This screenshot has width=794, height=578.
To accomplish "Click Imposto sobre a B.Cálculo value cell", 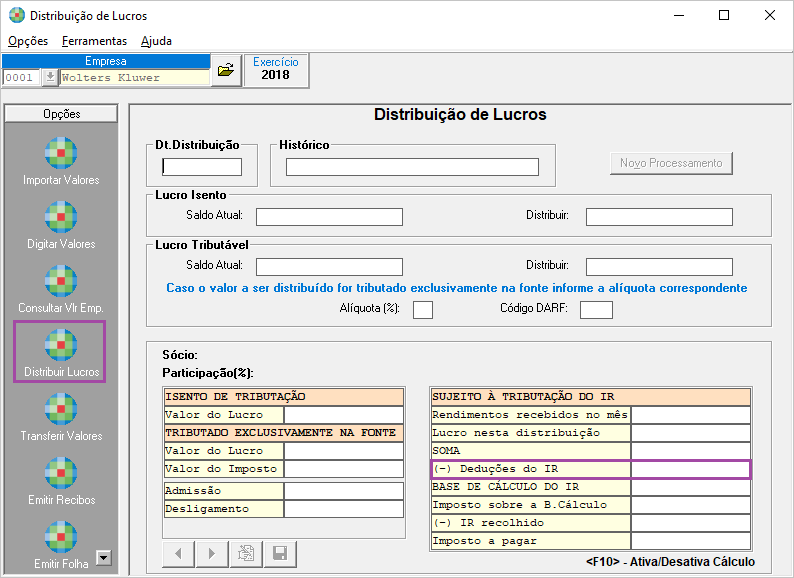I will point(691,505).
